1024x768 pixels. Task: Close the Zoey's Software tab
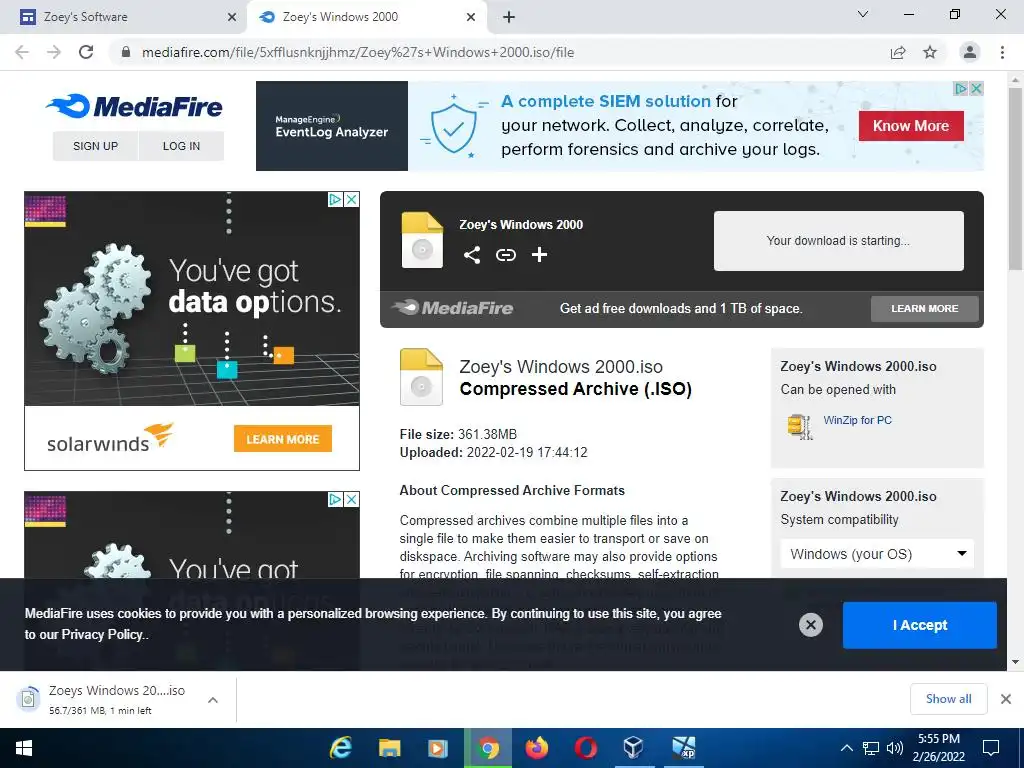pos(232,17)
